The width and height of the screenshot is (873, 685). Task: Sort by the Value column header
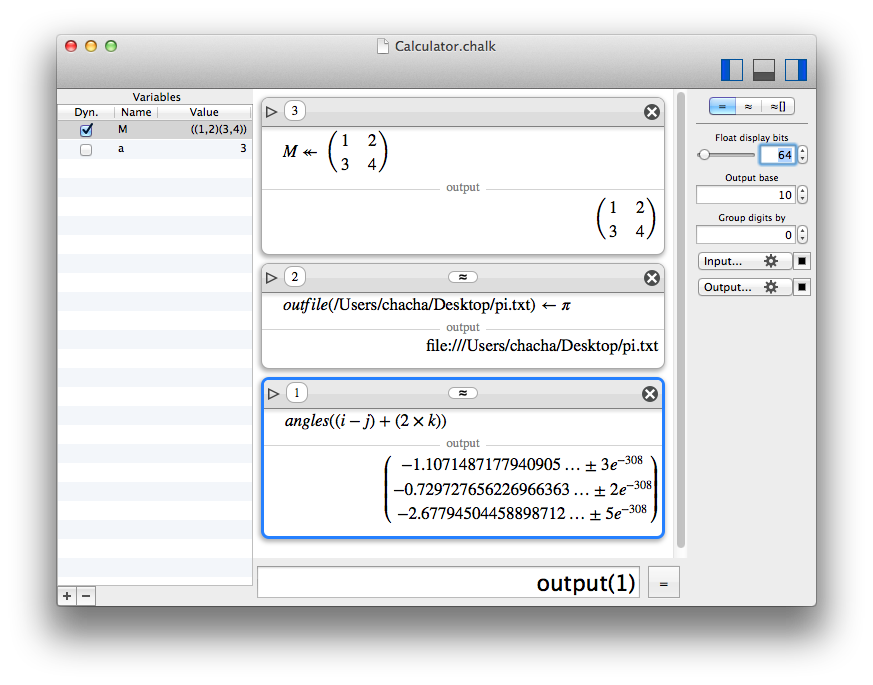point(204,112)
